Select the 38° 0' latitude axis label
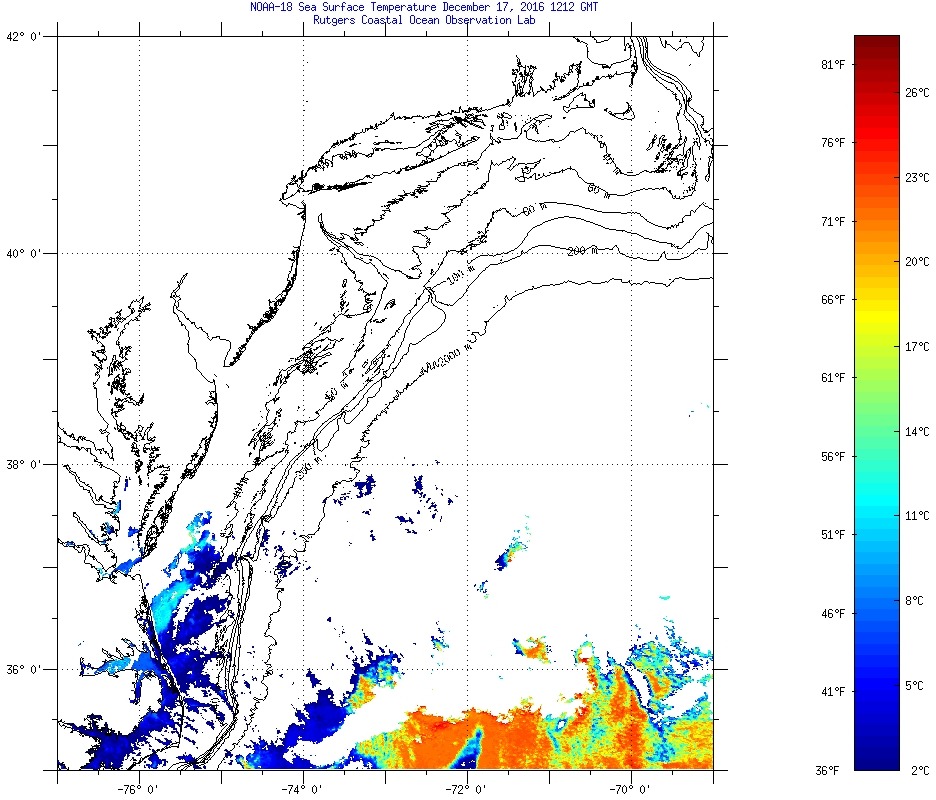This screenshot has height=800, width=936. tap(21, 465)
